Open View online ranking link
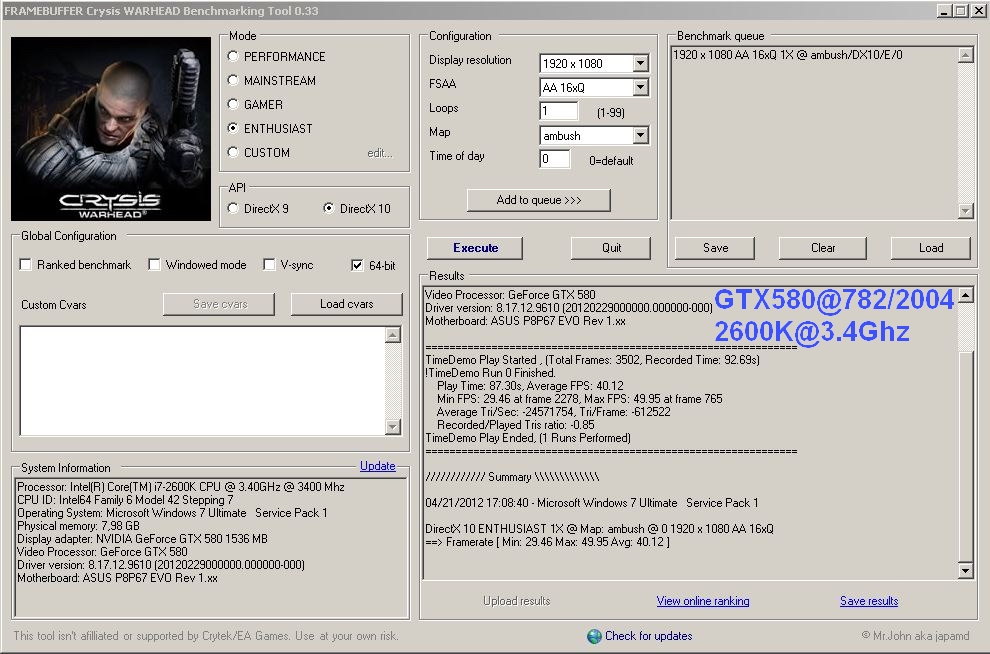The image size is (990, 654). [703, 601]
